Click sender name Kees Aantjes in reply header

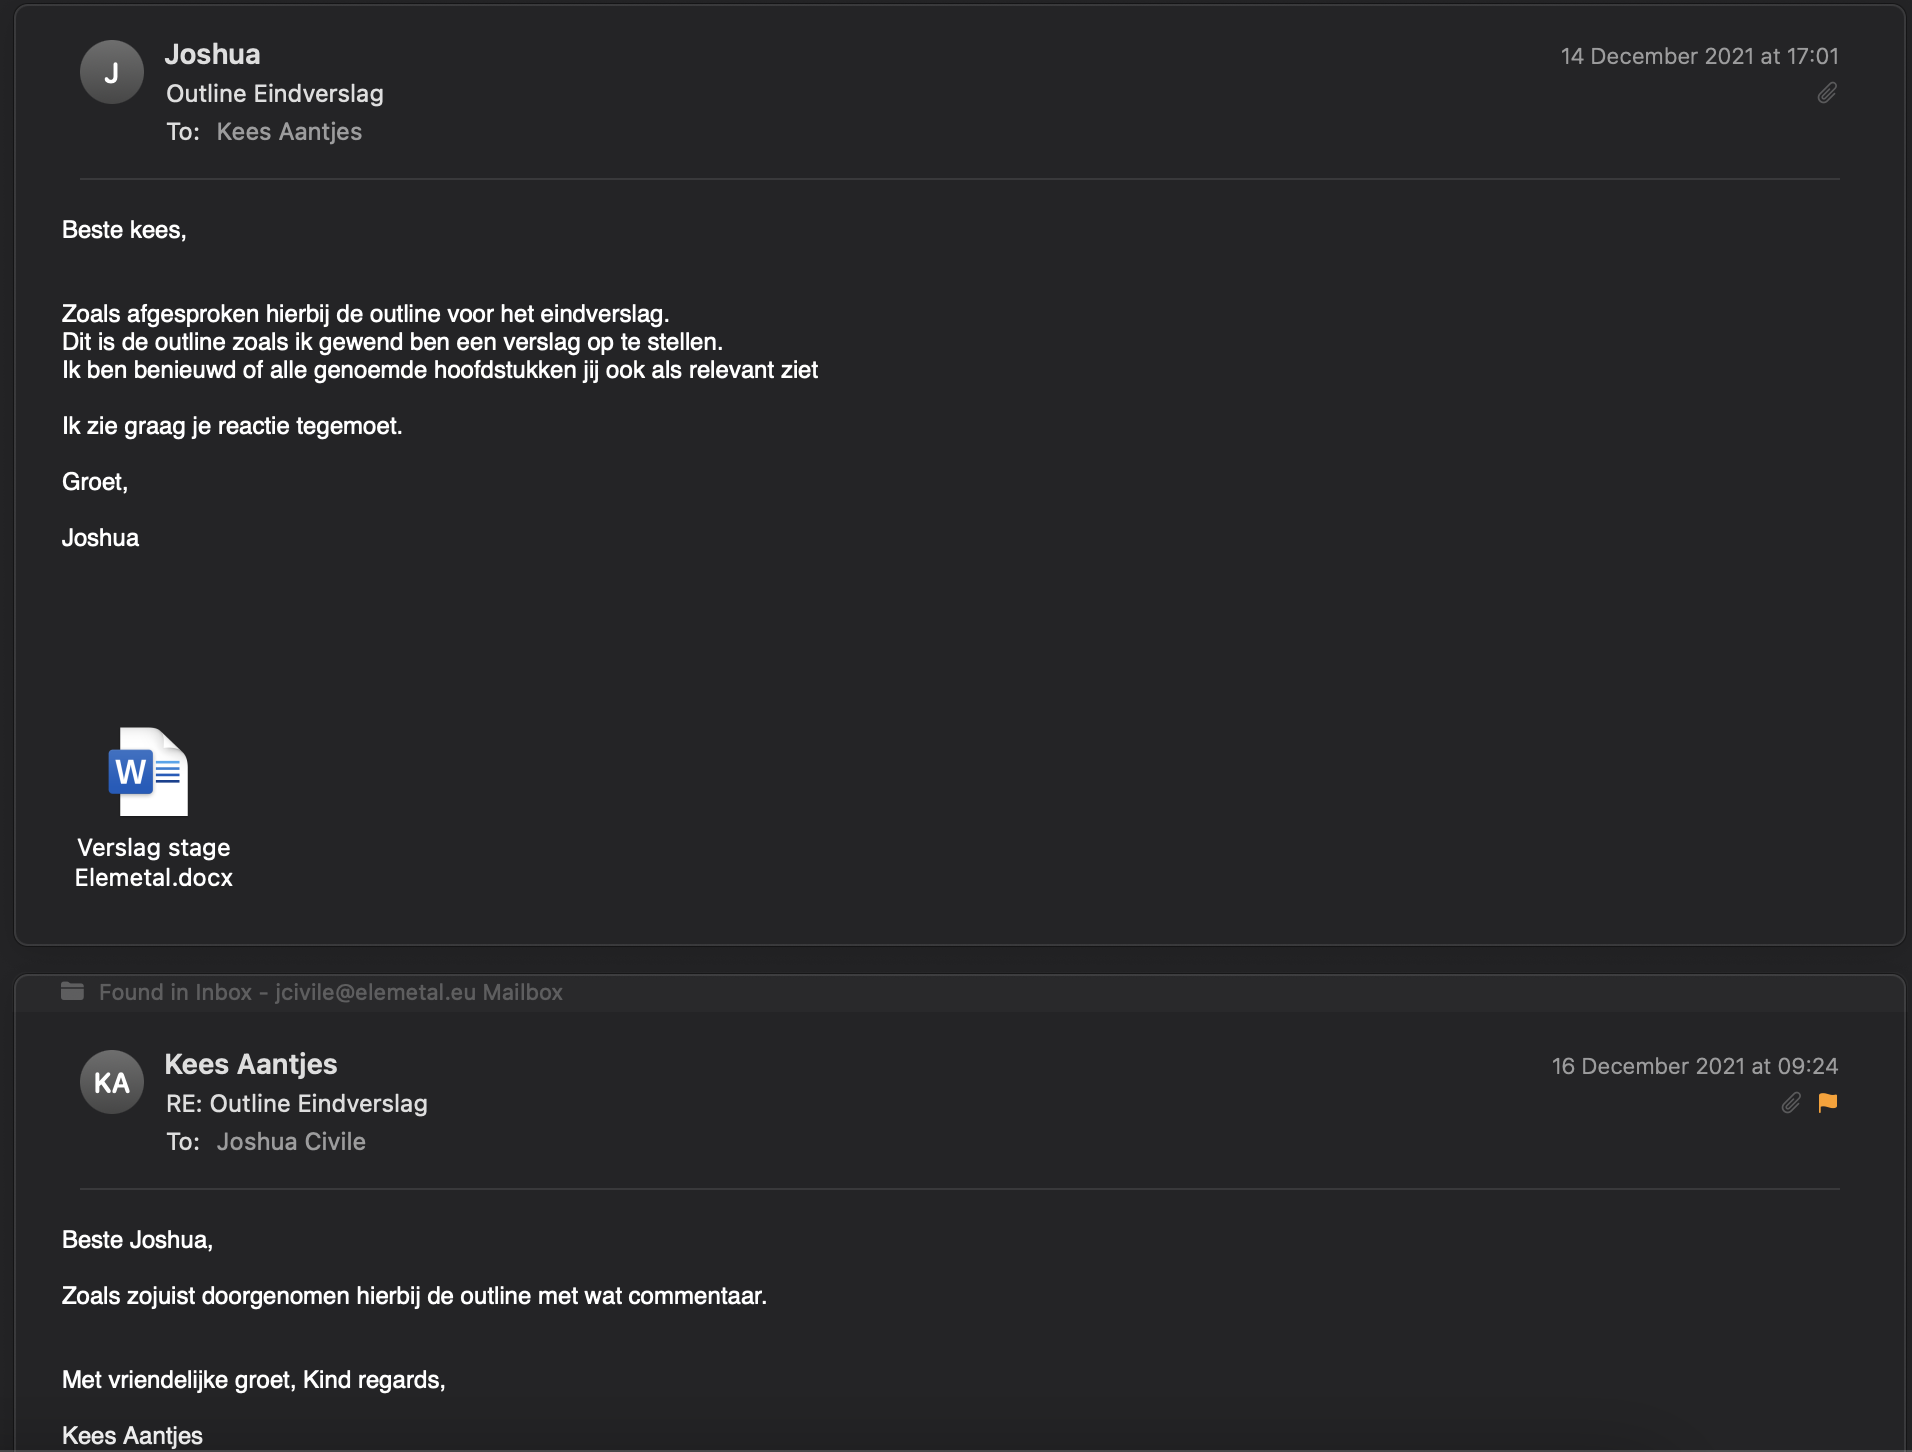pyautogui.click(x=251, y=1064)
